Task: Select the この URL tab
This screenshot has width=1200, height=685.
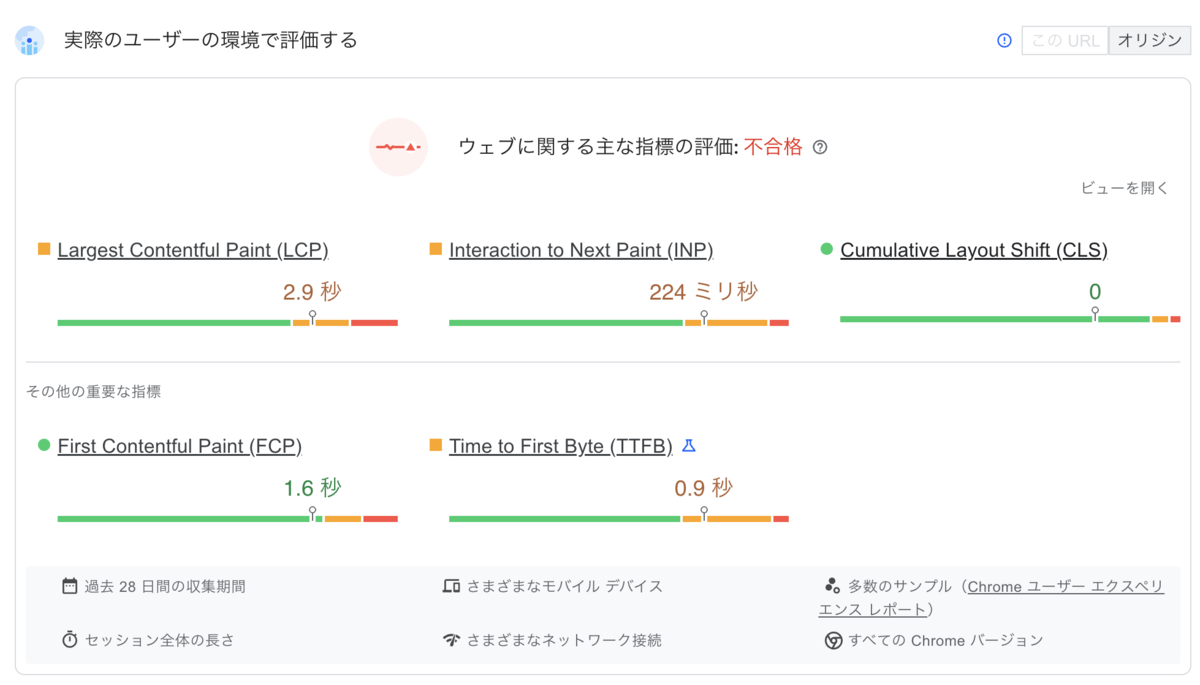Action: click(1065, 41)
